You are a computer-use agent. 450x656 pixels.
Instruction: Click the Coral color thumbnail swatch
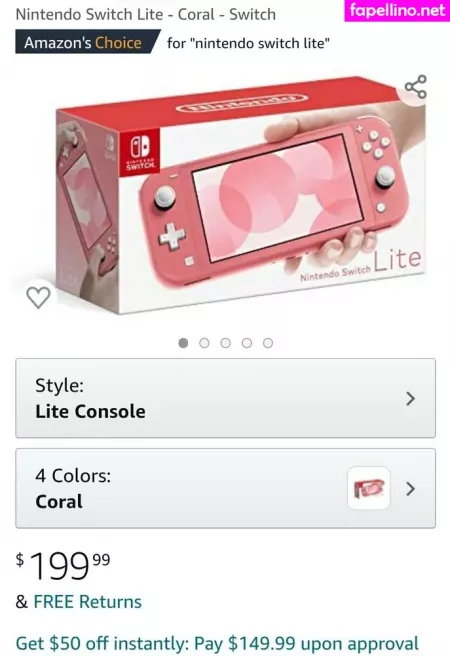(369, 488)
